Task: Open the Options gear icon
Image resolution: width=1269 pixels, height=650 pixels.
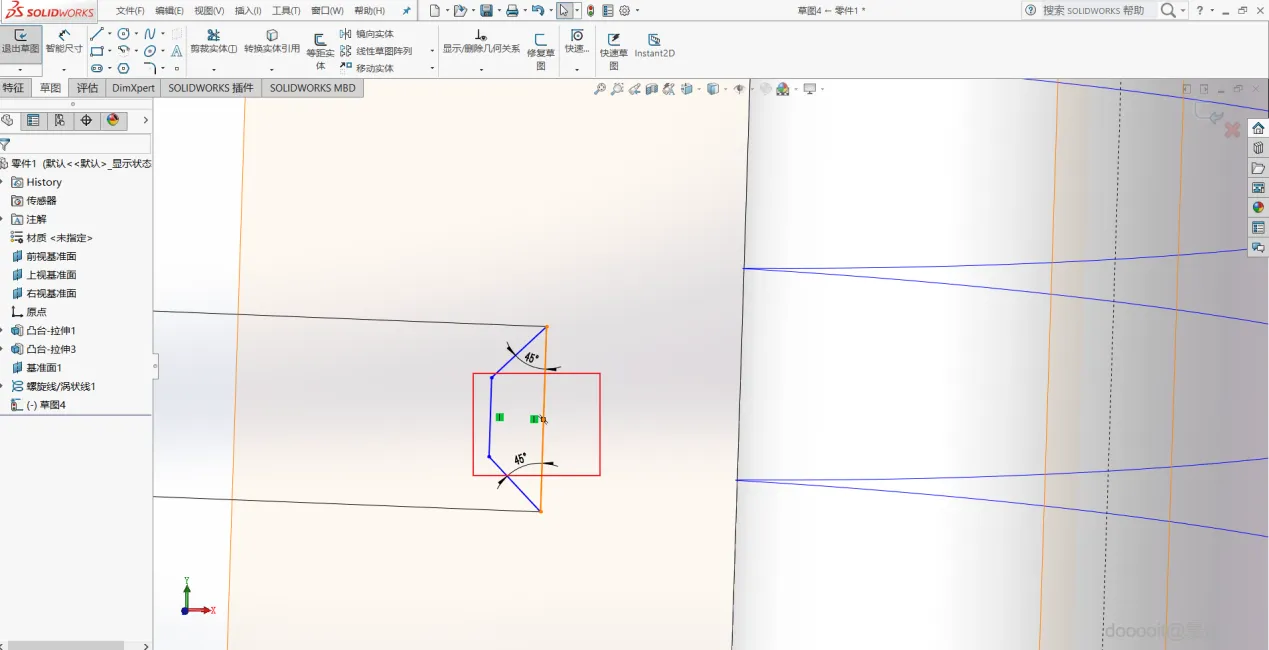Action: pos(624,11)
